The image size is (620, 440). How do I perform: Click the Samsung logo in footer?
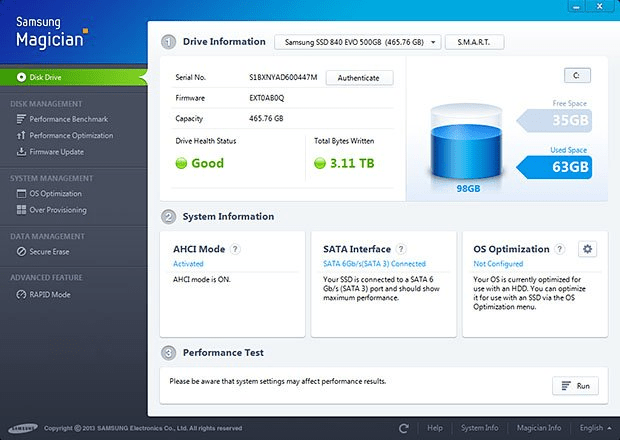click(x=23, y=428)
